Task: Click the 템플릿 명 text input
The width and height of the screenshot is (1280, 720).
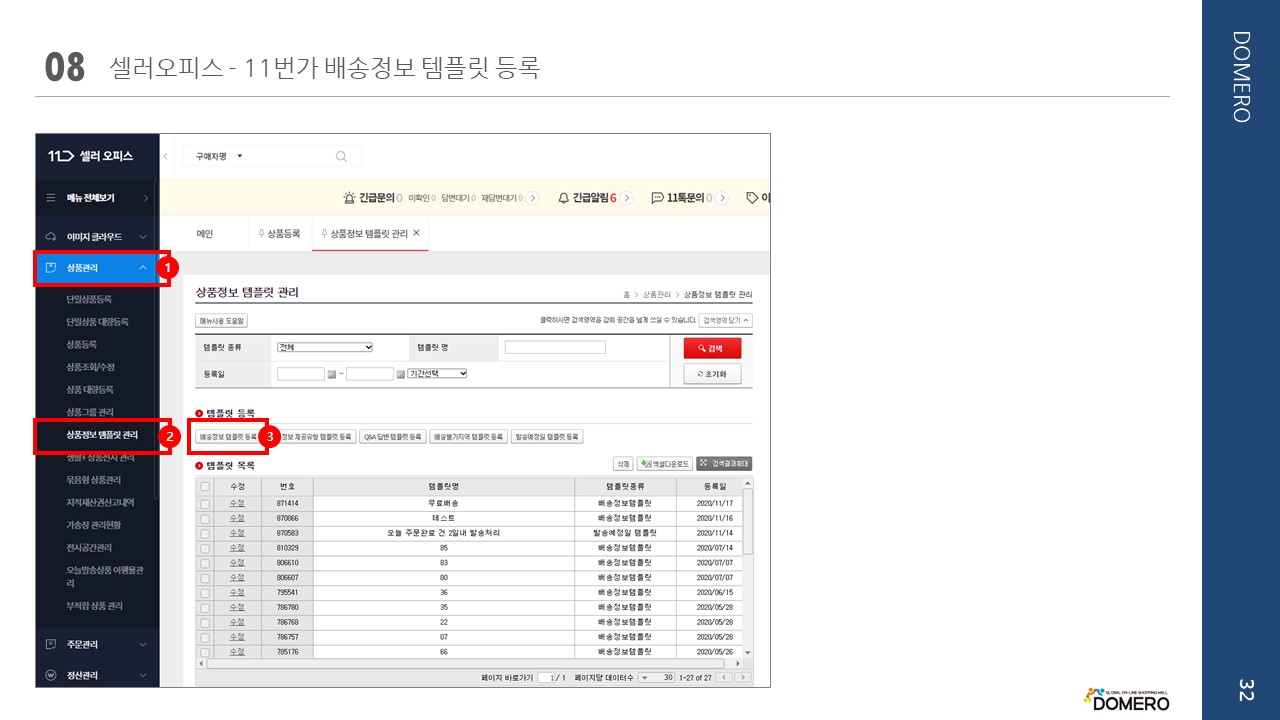Action: click(555, 347)
